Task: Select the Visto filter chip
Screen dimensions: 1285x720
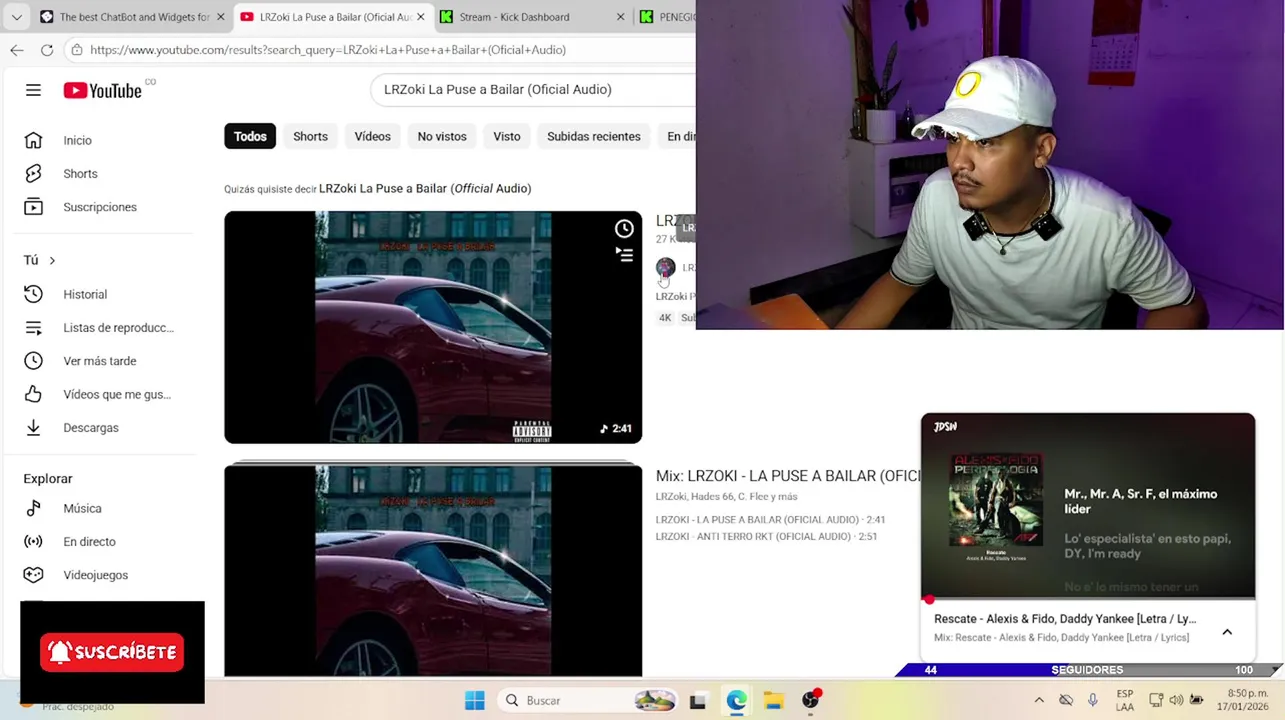Action: point(507,136)
